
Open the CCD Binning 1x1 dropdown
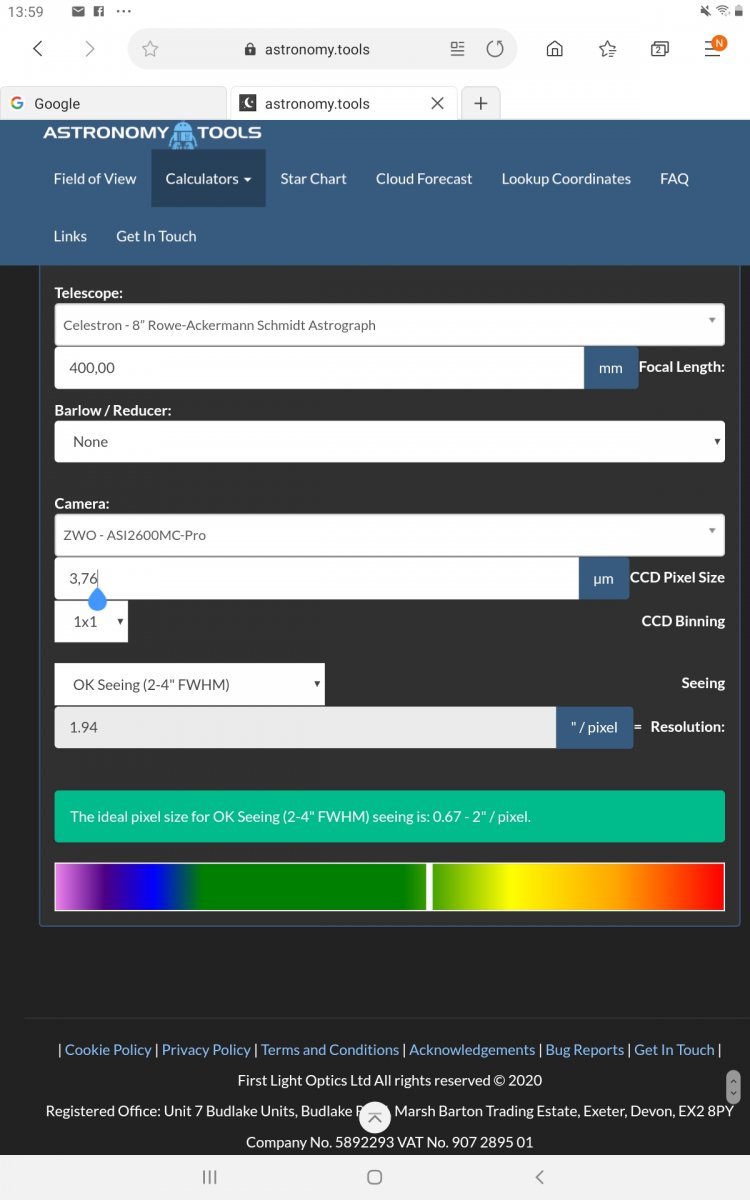91,621
